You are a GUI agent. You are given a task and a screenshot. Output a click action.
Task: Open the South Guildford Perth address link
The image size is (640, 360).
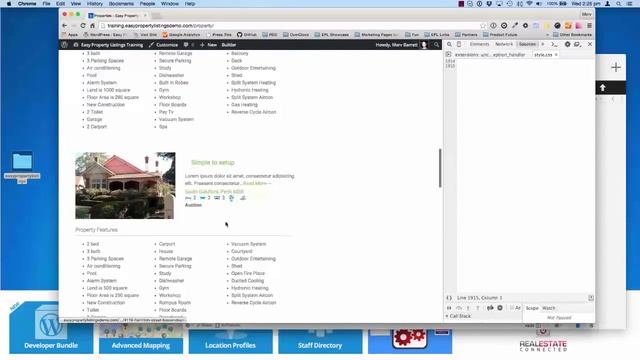tap(214, 191)
